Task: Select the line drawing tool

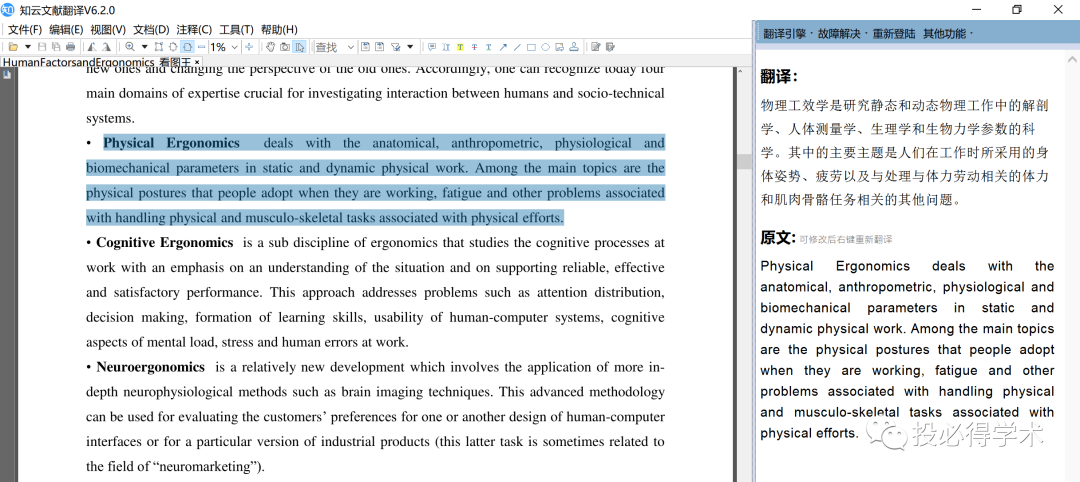Action: pos(517,47)
